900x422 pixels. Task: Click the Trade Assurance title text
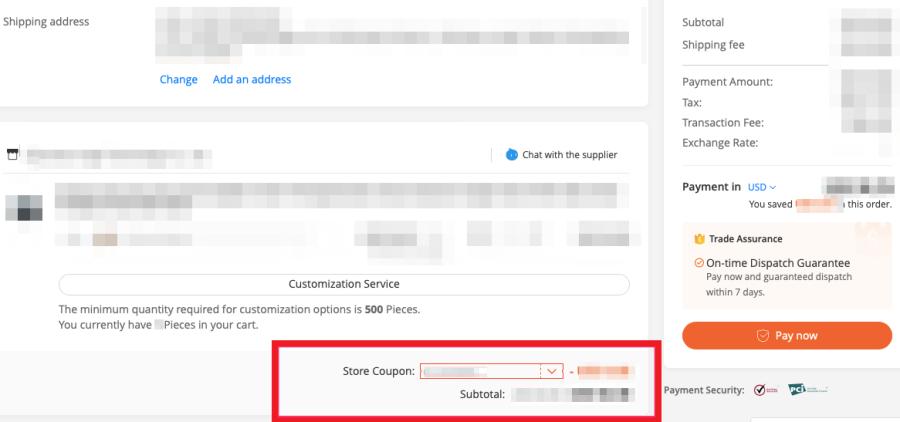tap(745, 239)
